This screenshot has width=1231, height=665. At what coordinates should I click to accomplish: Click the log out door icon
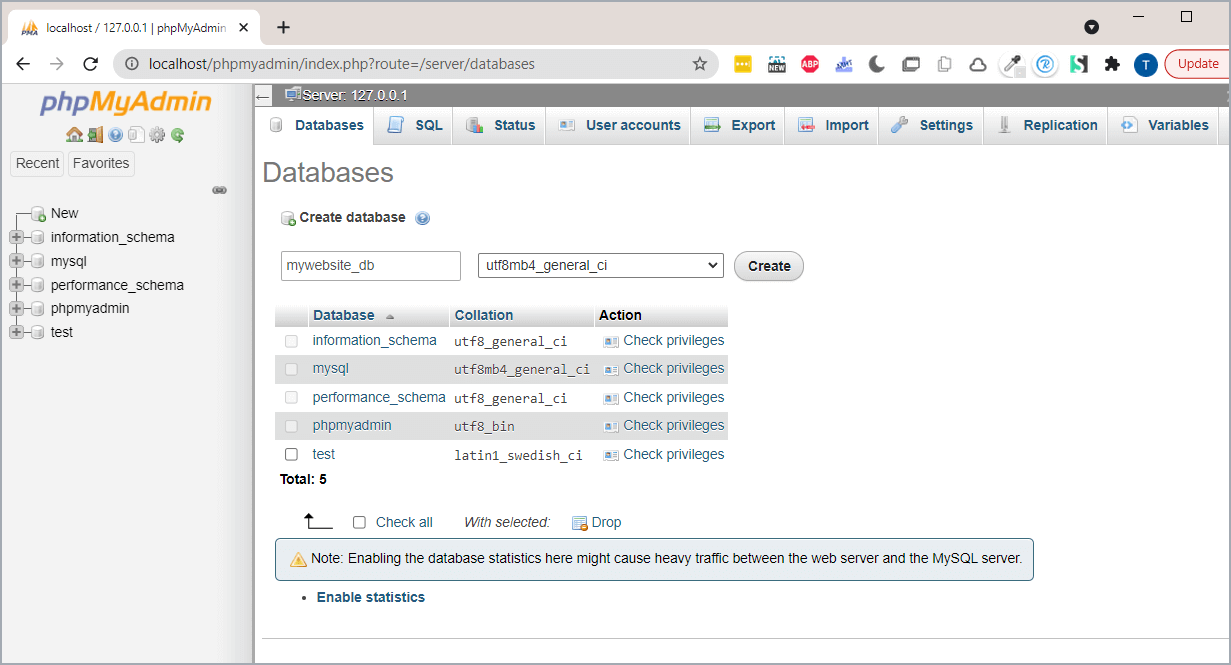[95, 135]
